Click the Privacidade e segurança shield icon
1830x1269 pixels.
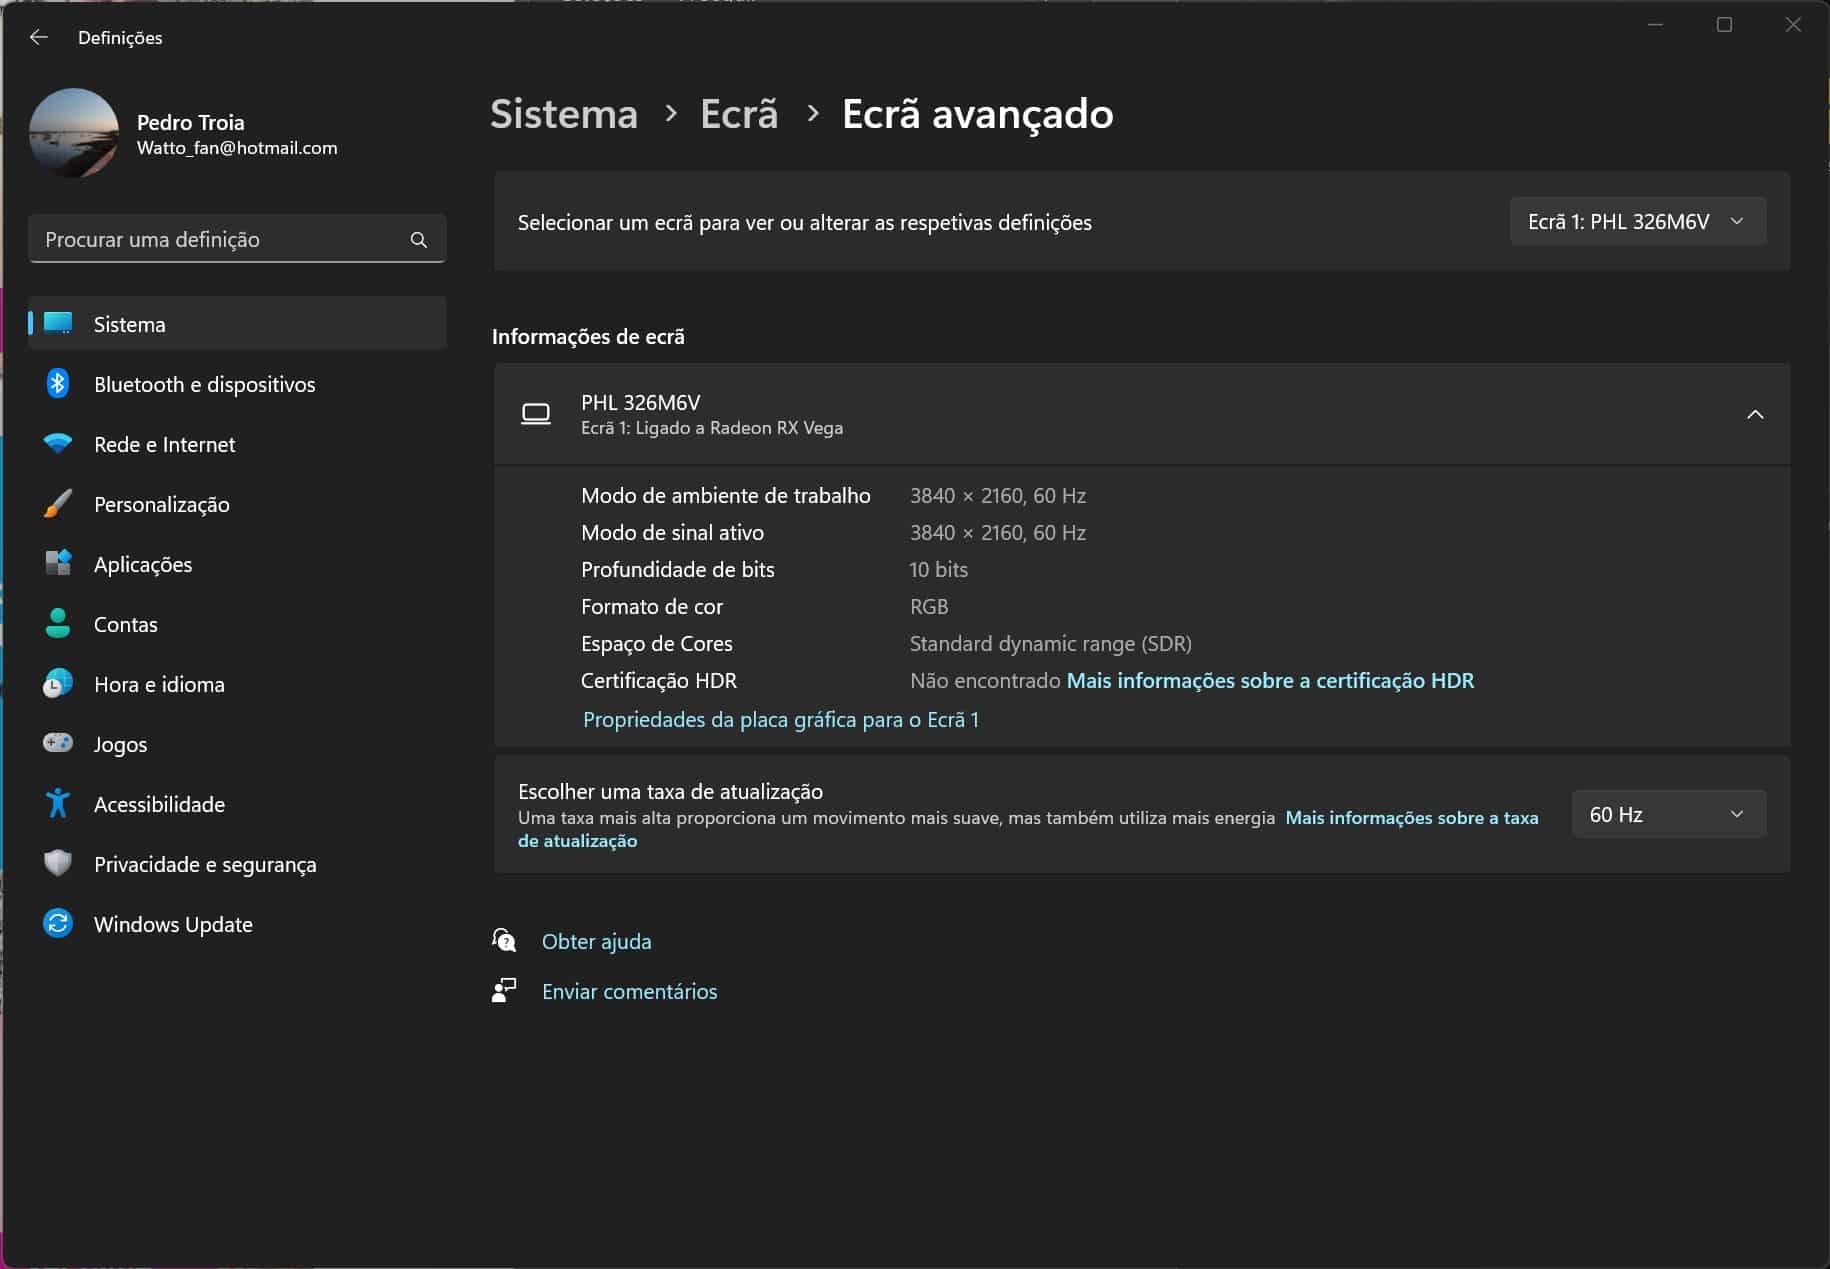pyautogui.click(x=58, y=863)
